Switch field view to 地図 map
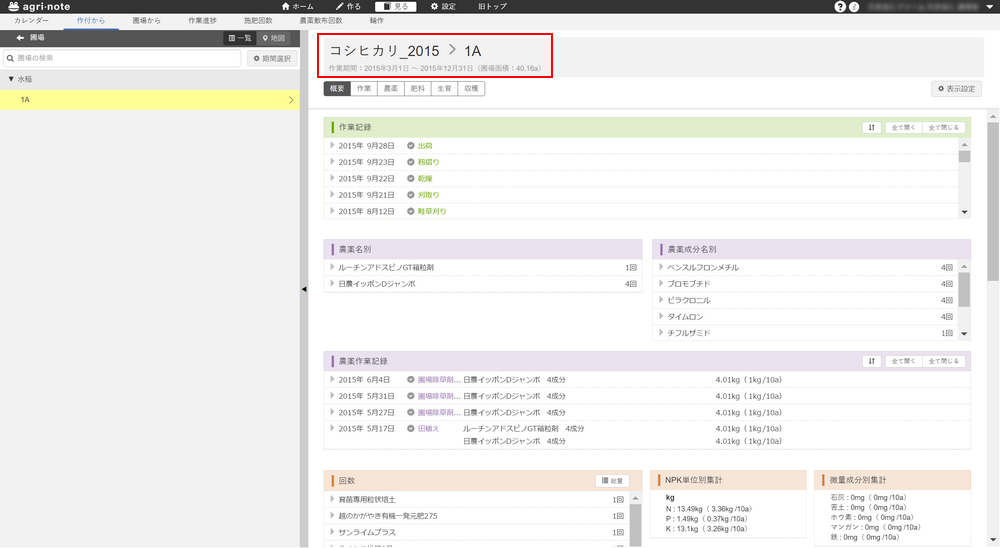 click(273, 38)
